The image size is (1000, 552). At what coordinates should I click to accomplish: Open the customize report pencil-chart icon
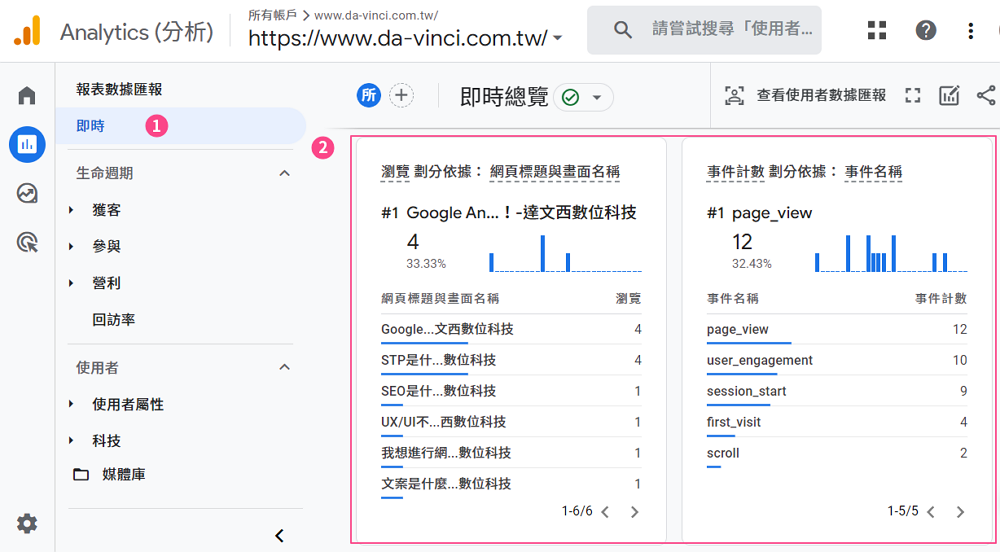949,96
